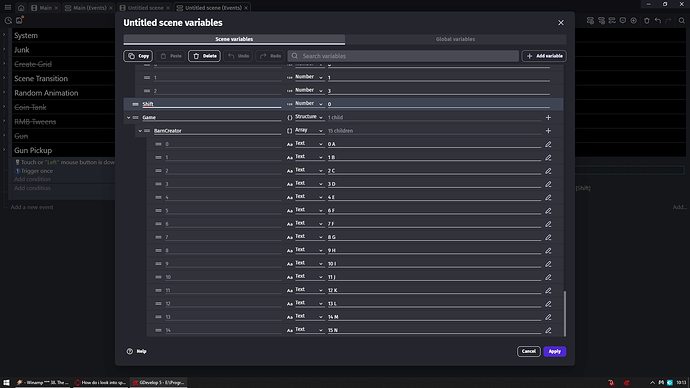
Task: Click the plus icon on the Game structure row
Action: point(548,117)
